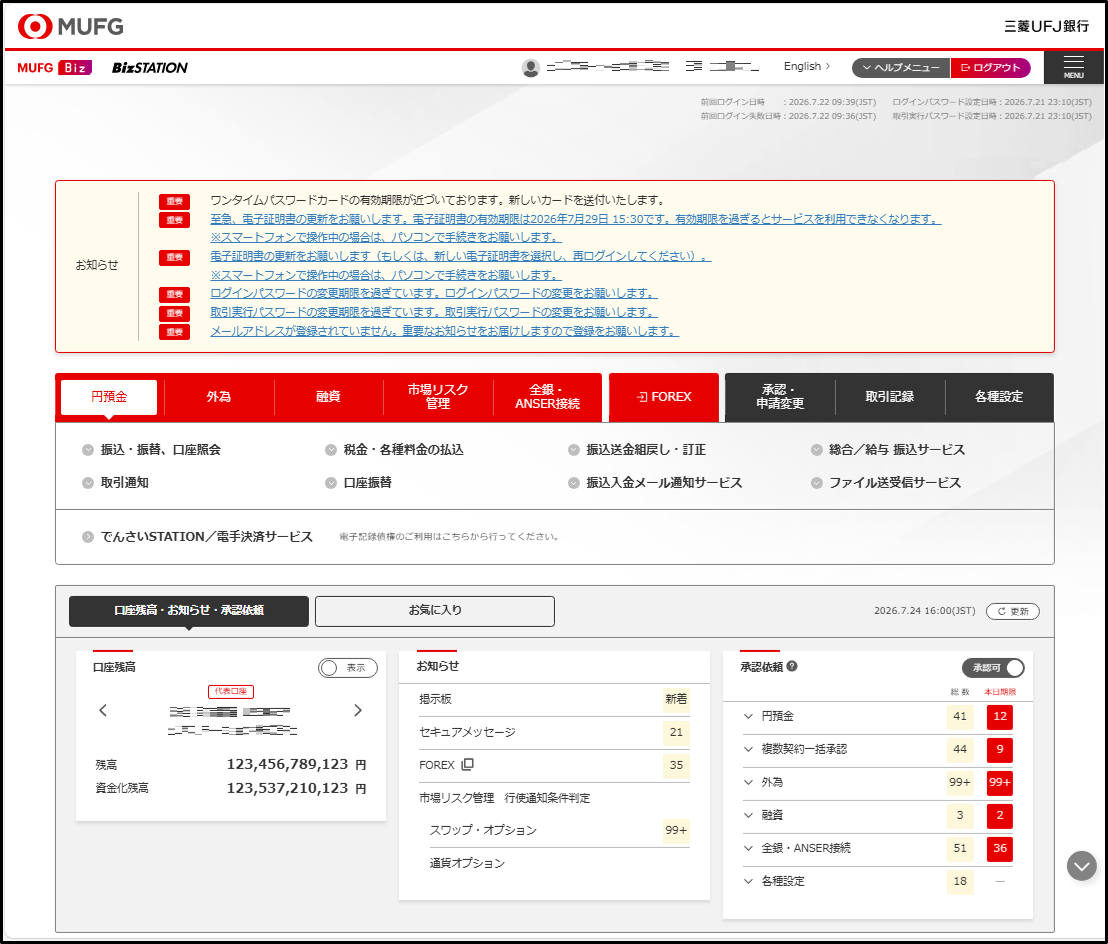Select the 円預金 tab
The height and width of the screenshot is (944, 1108).
click(109, 397)
